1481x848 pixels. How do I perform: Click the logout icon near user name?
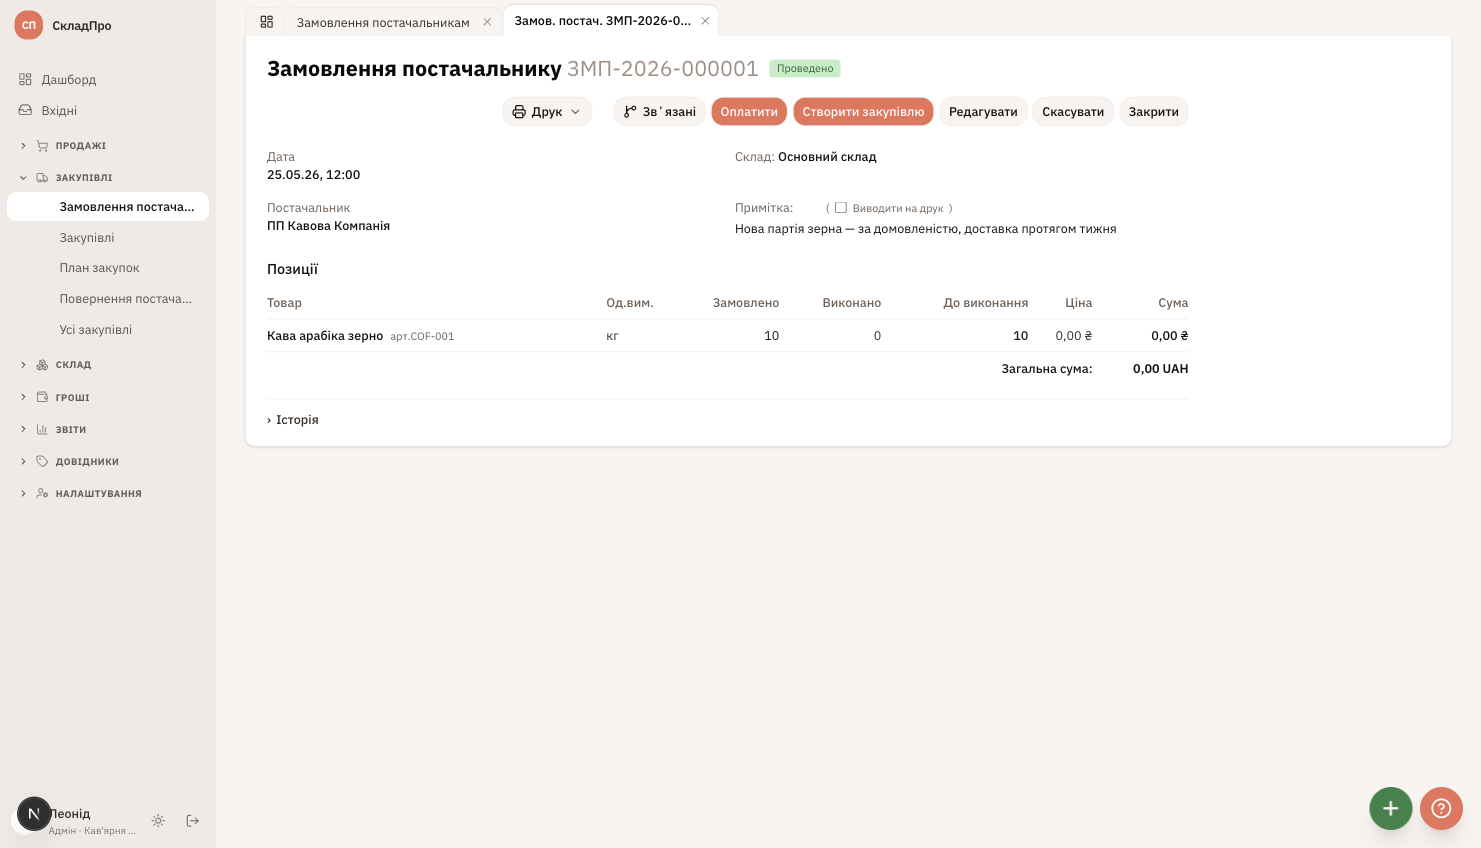193,821
